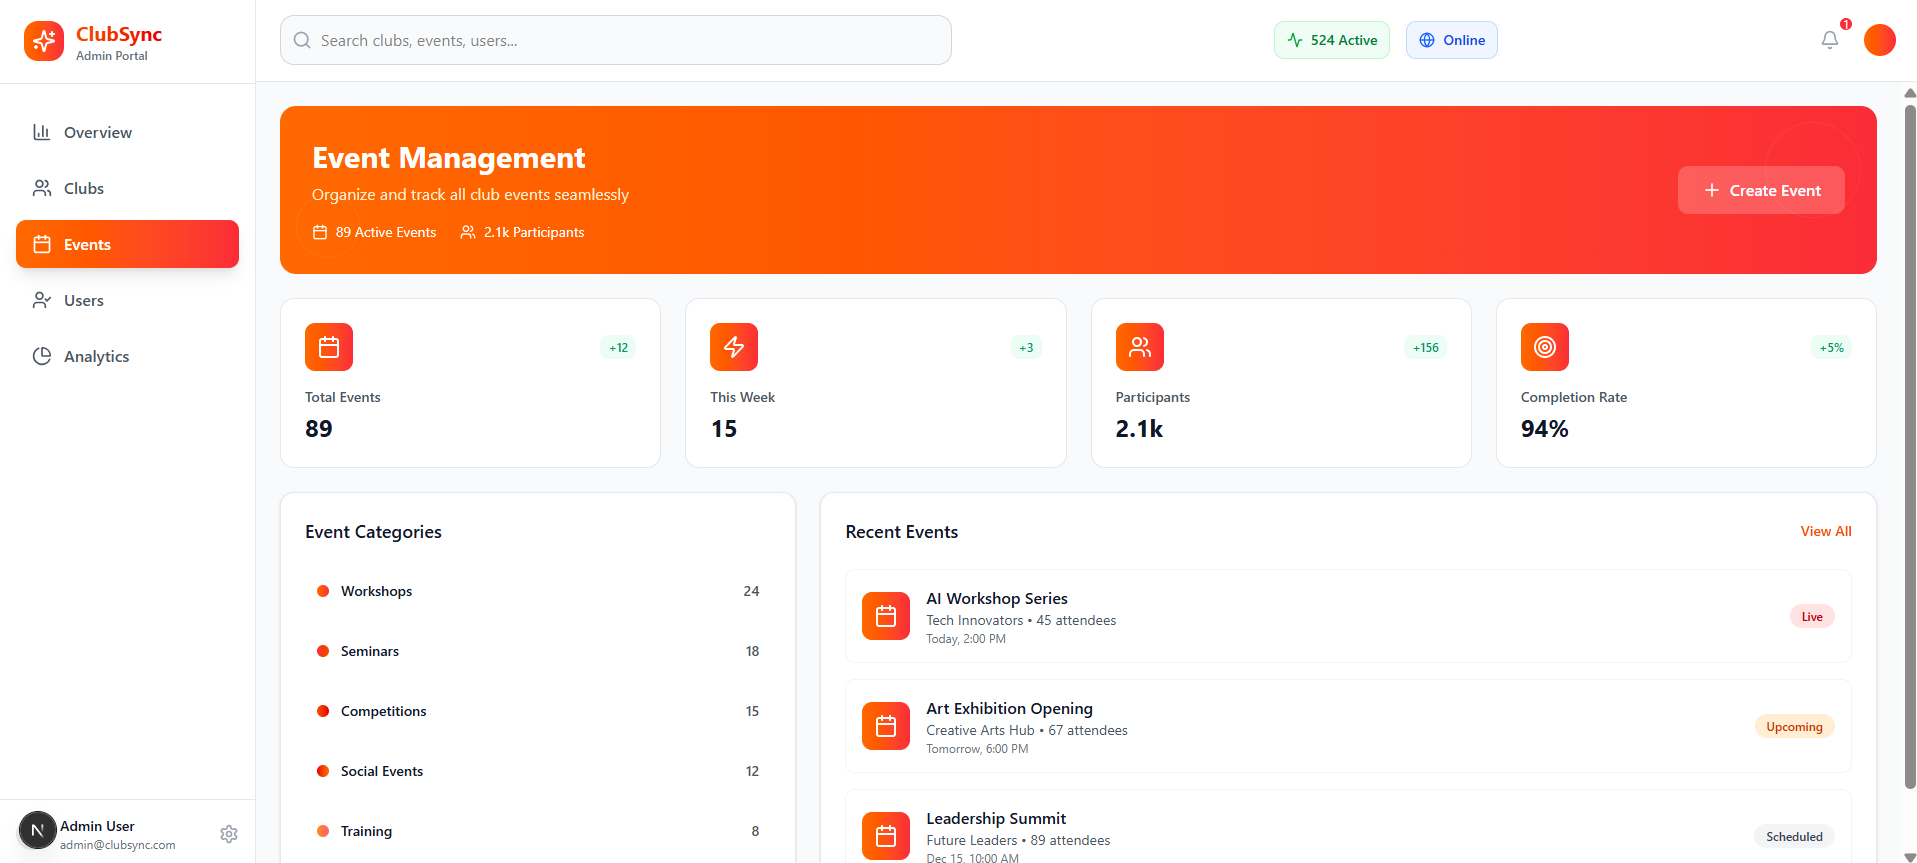Click the search magnifier icon
This screenshot has height=863, width=1917.
(x=302, y=40)
